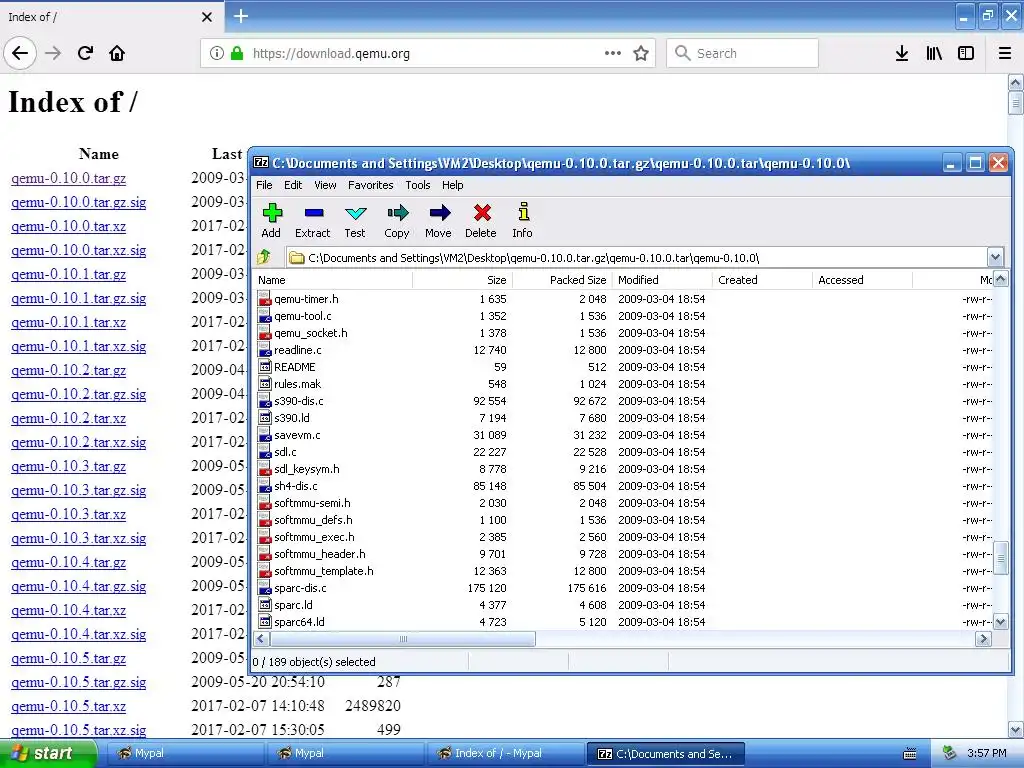Open the browser Library icon
The image size is (1024, 768).
[x=934, y=54]
